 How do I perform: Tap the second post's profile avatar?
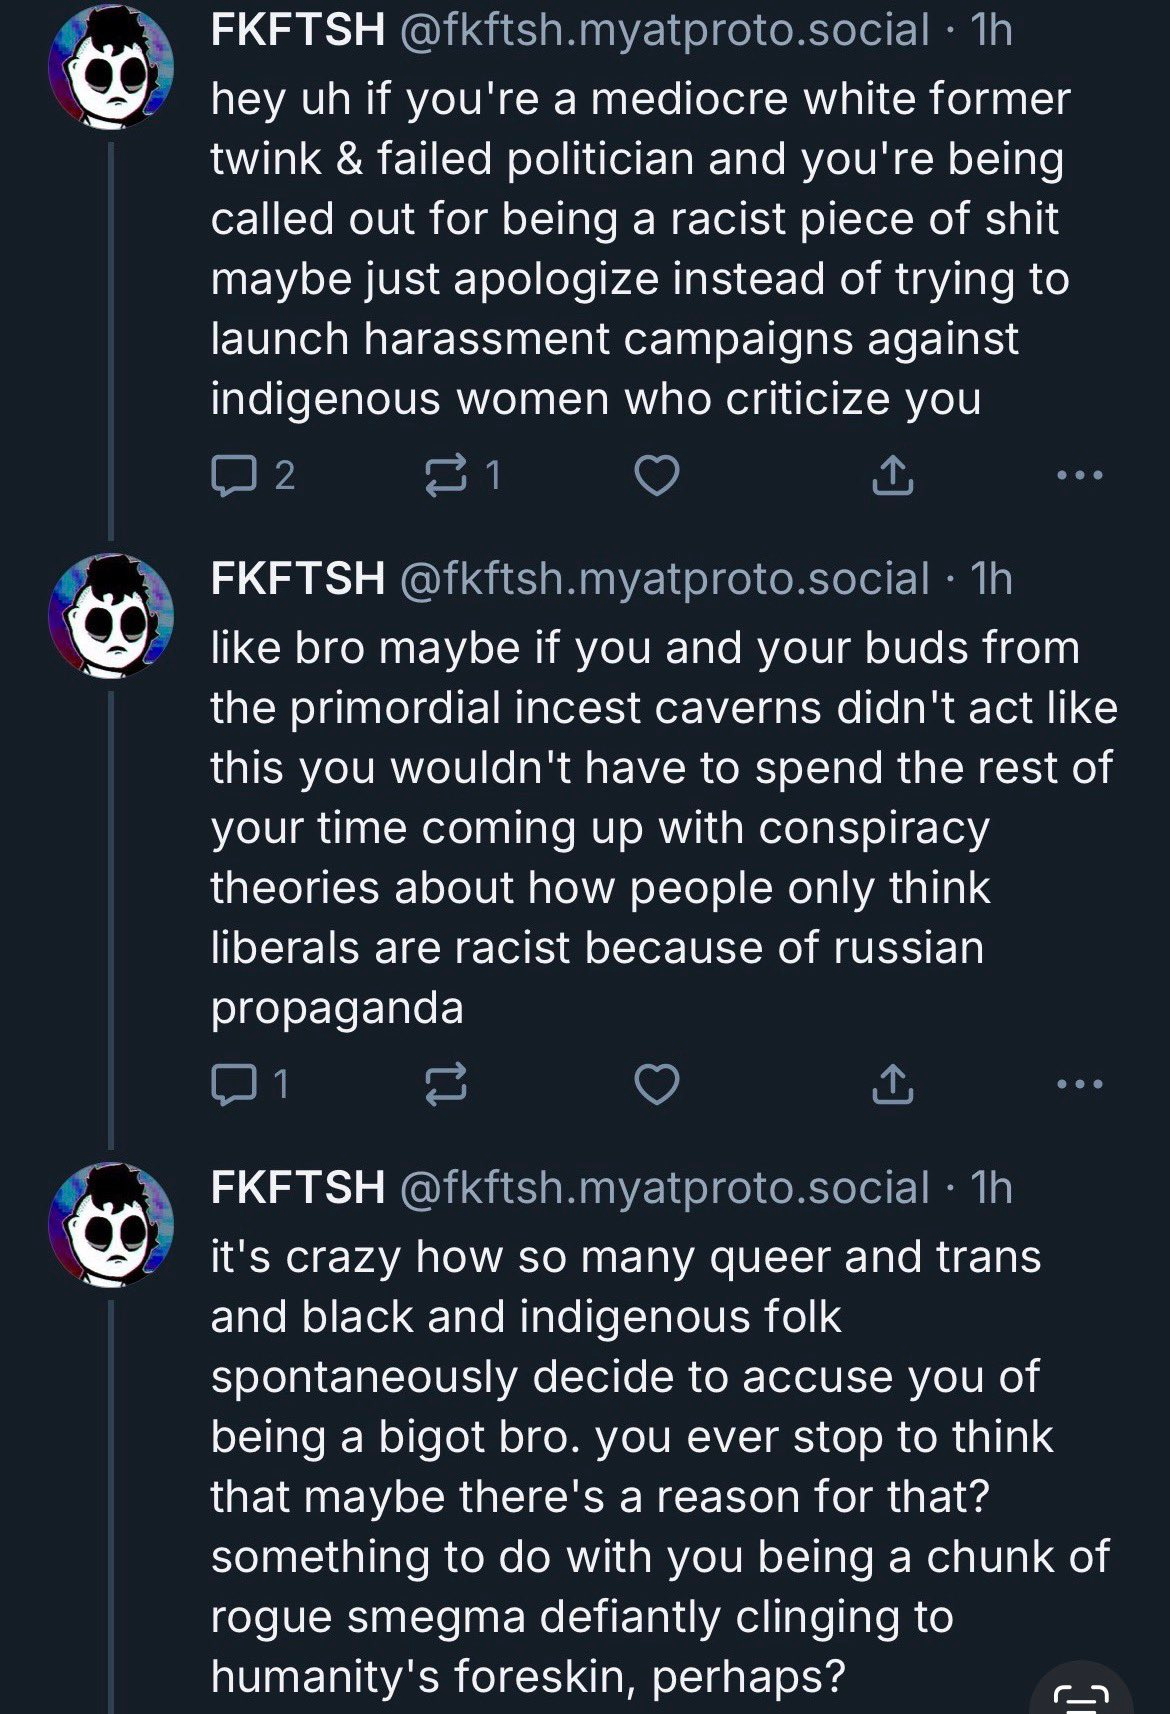(x=112, y=617)
